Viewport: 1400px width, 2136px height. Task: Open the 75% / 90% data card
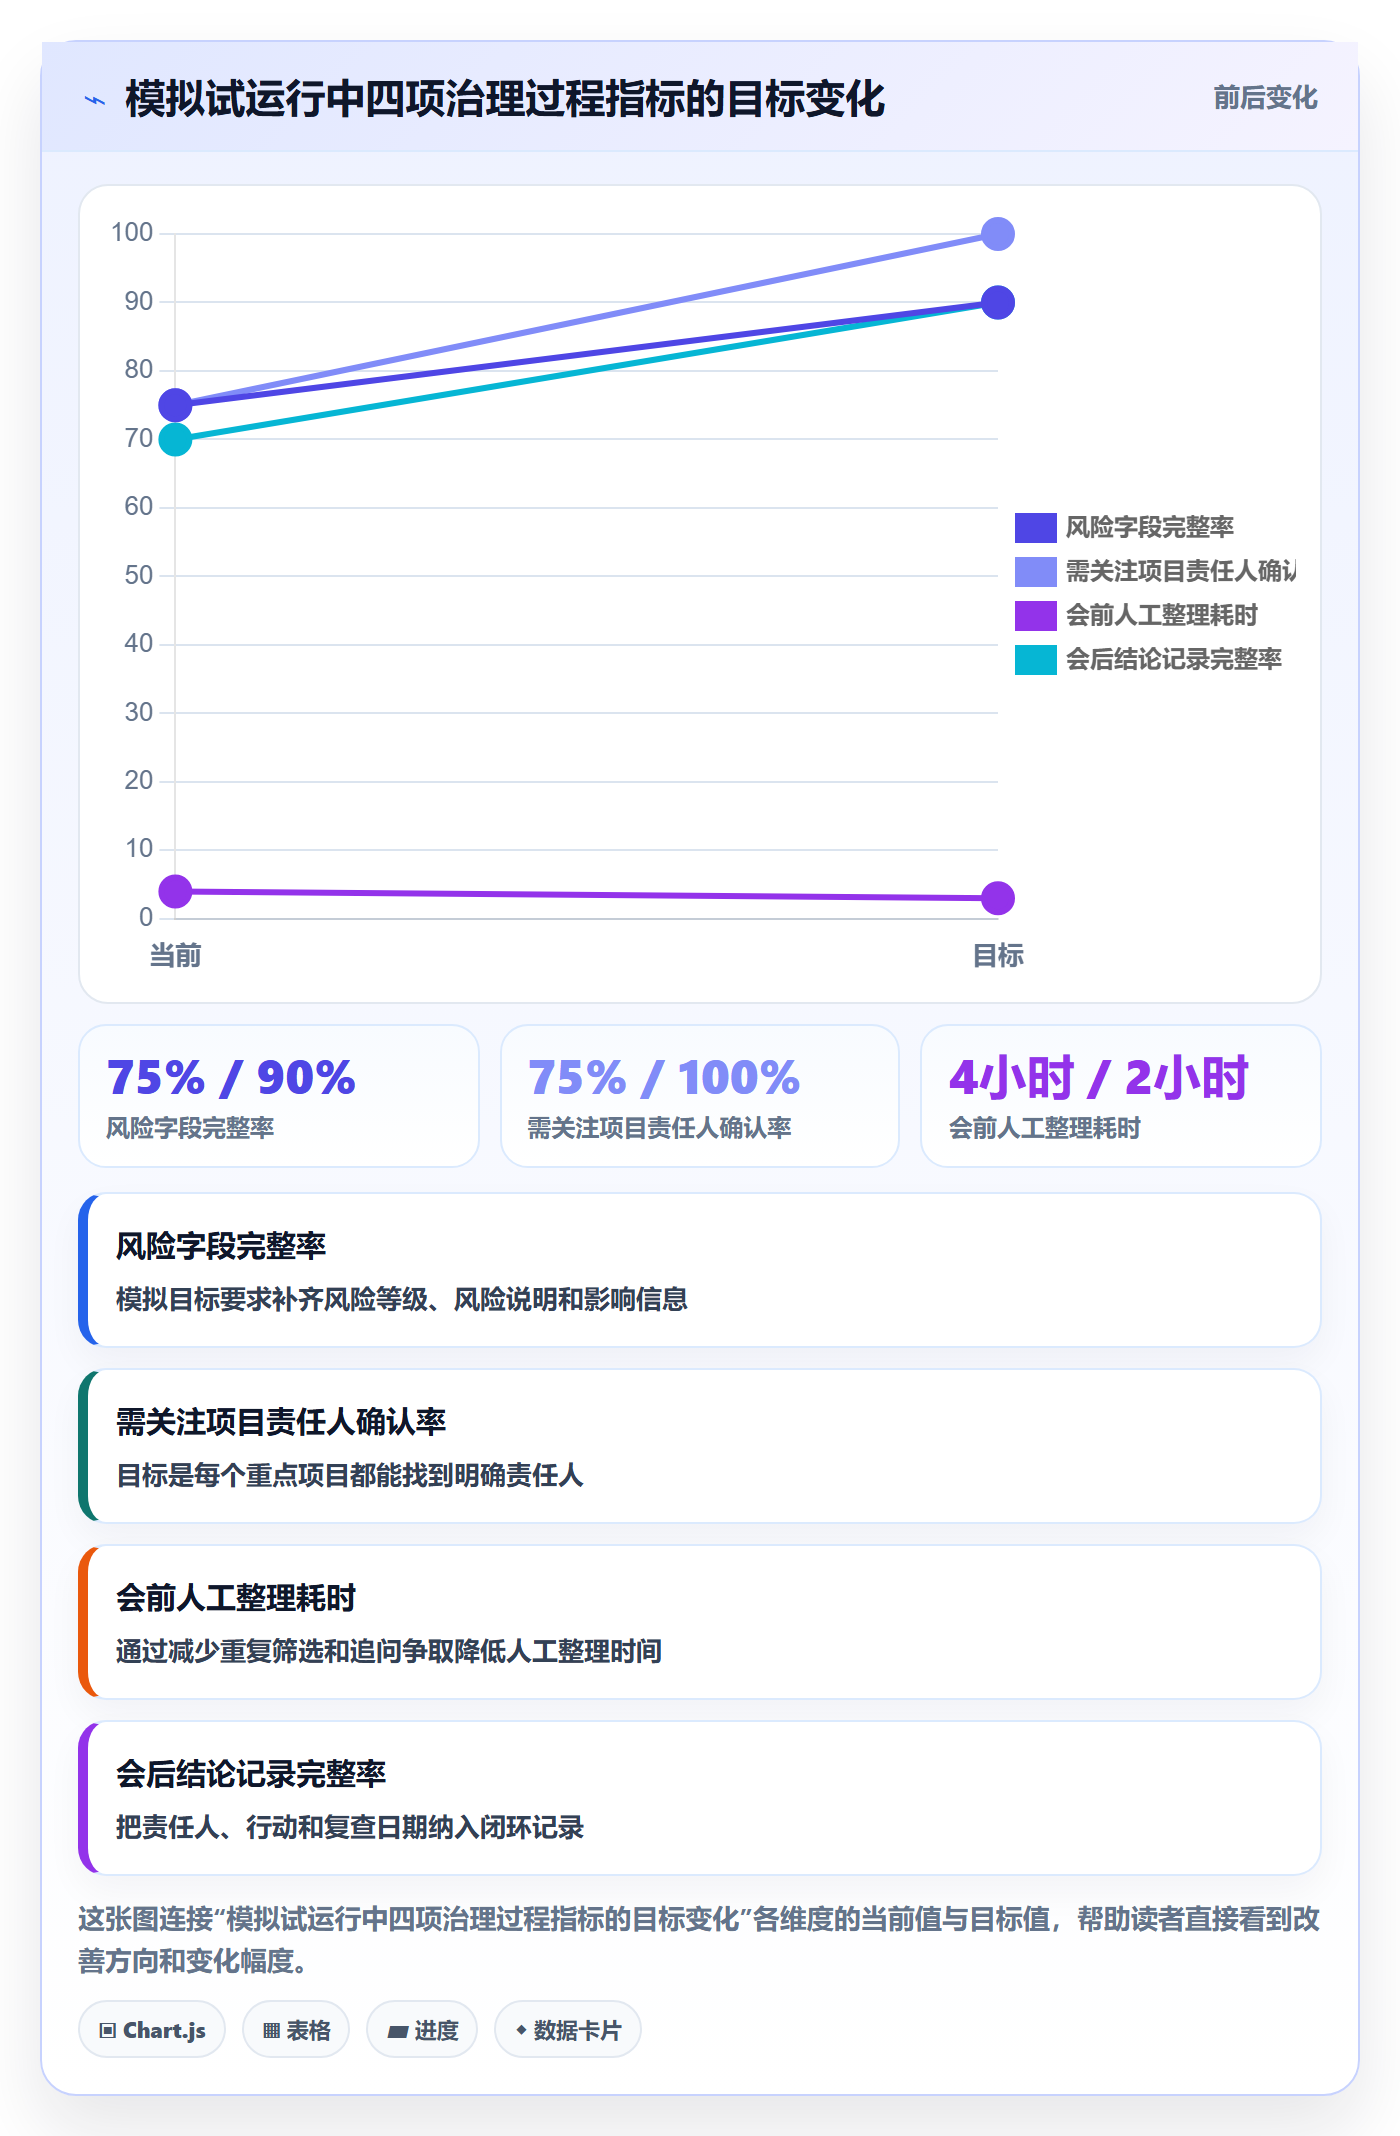279,1096
